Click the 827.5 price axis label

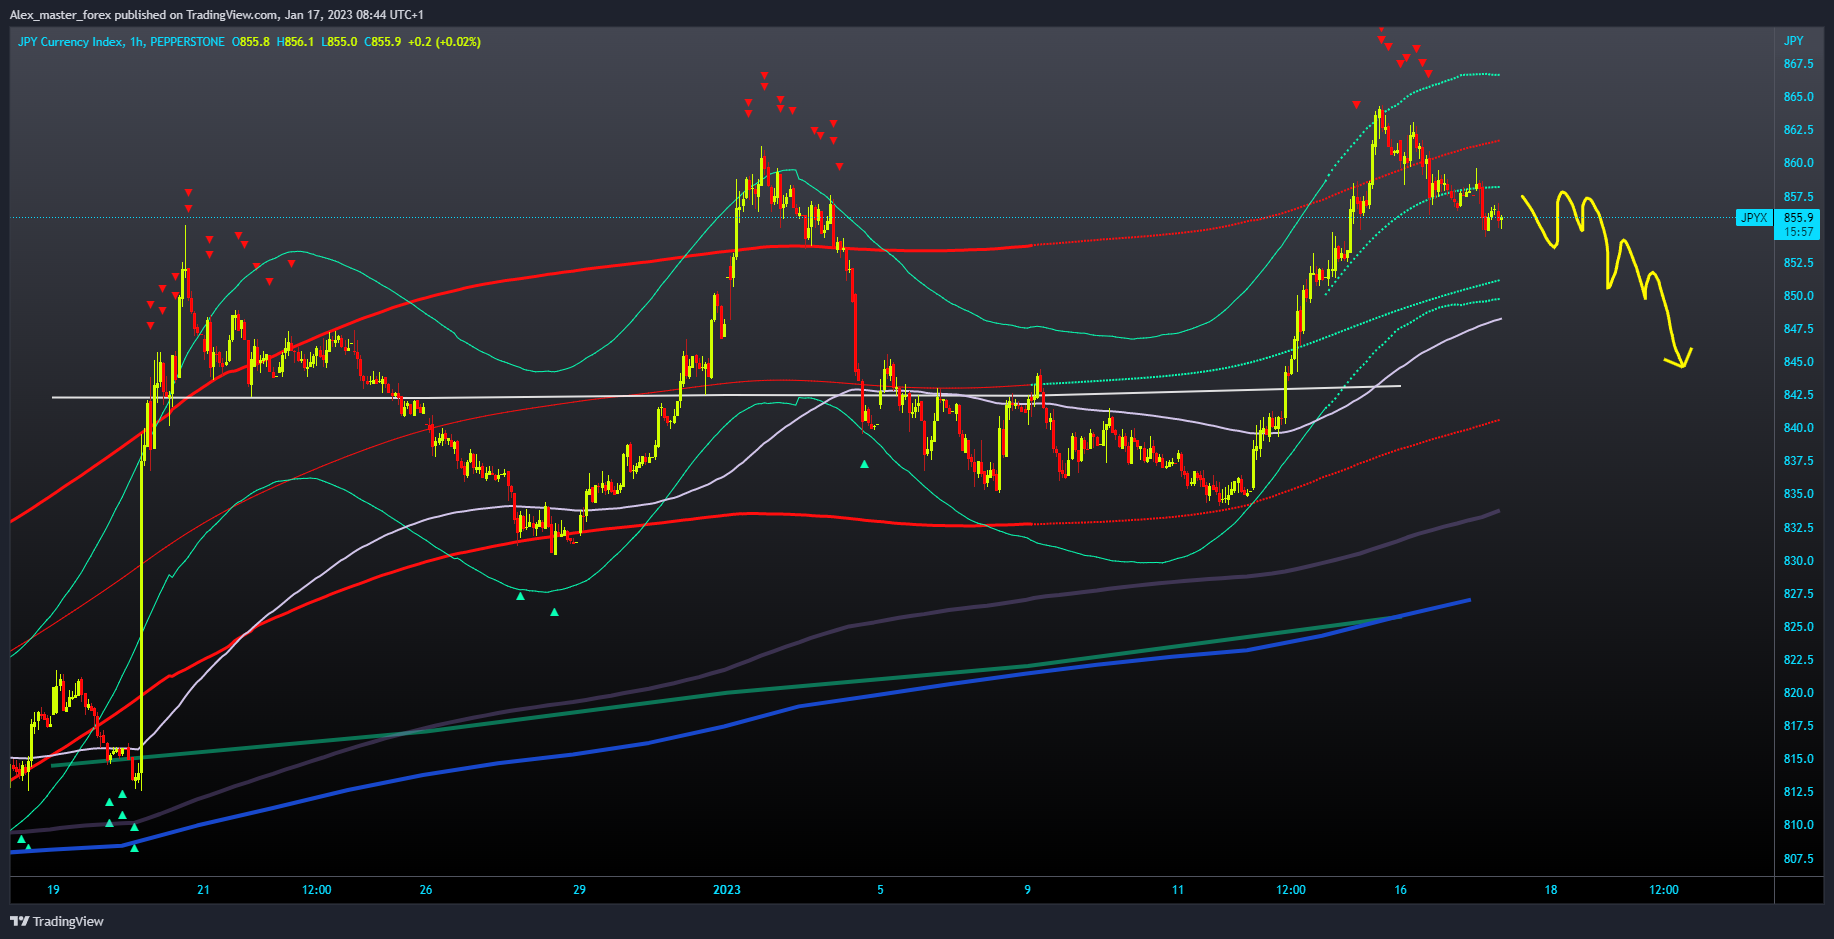[1798, 594]
